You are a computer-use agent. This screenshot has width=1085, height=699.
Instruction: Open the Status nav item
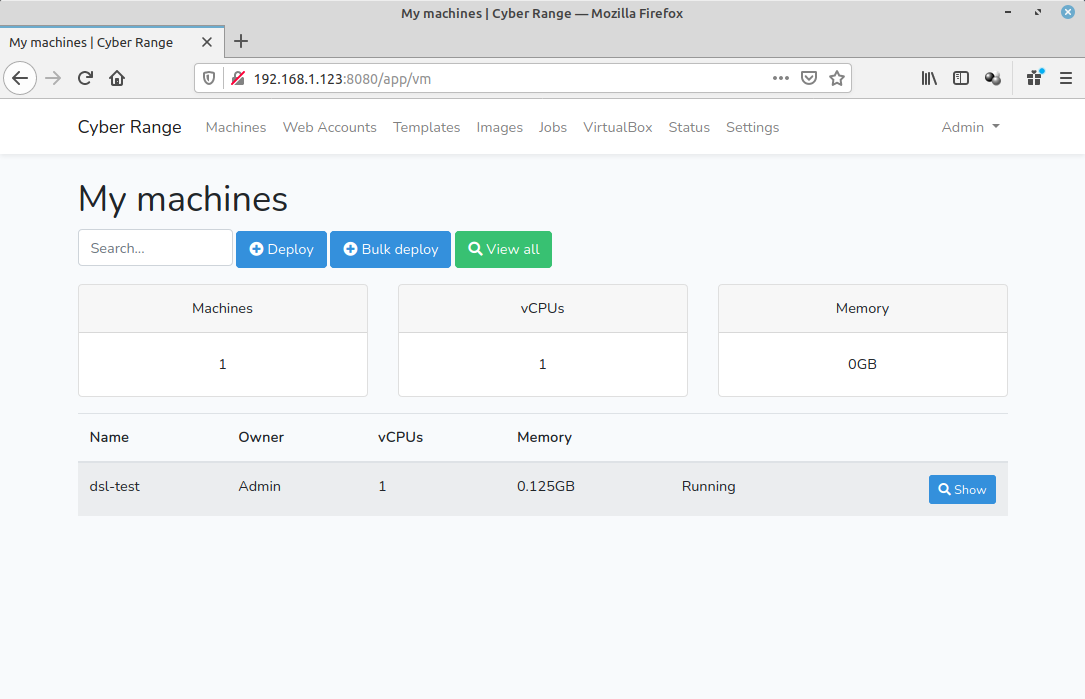coord(689,127)
